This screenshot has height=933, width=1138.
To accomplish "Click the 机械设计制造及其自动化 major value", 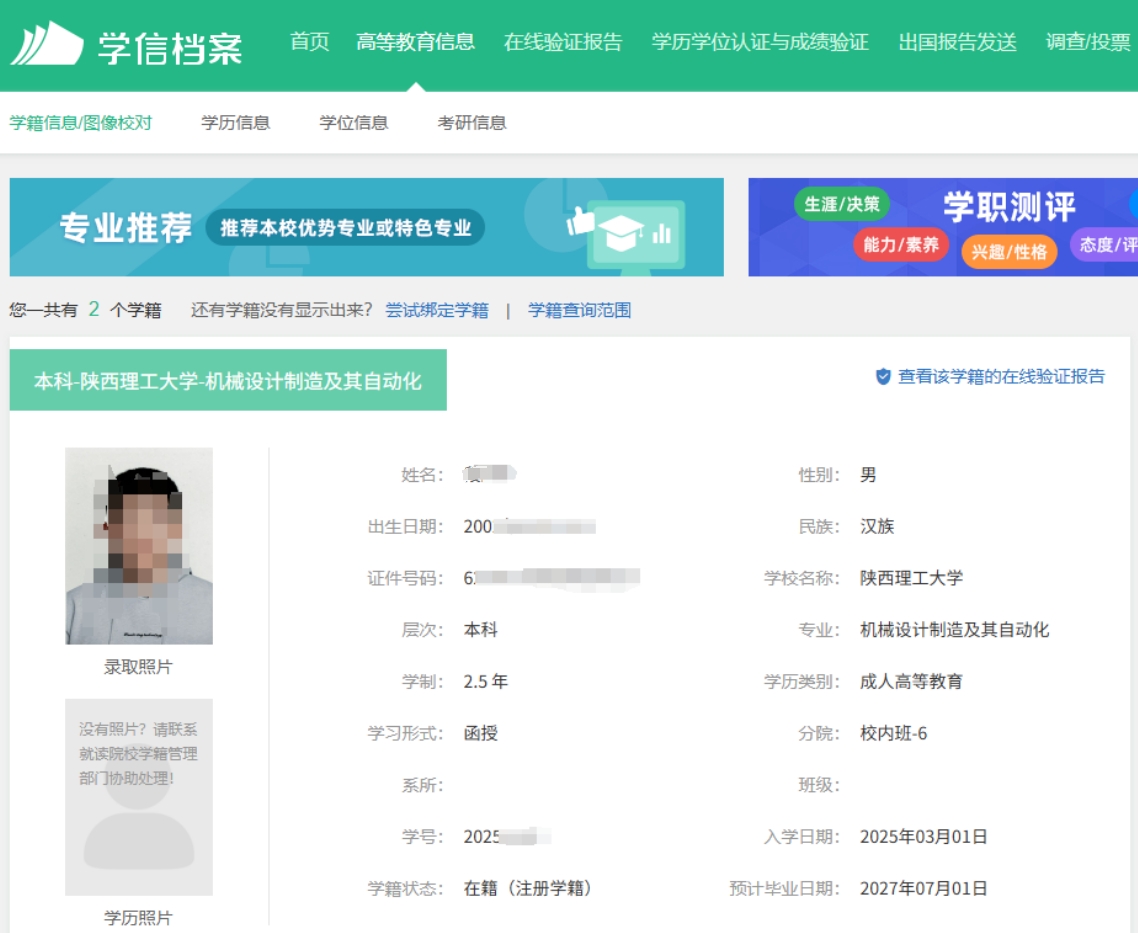I will 954,630.
